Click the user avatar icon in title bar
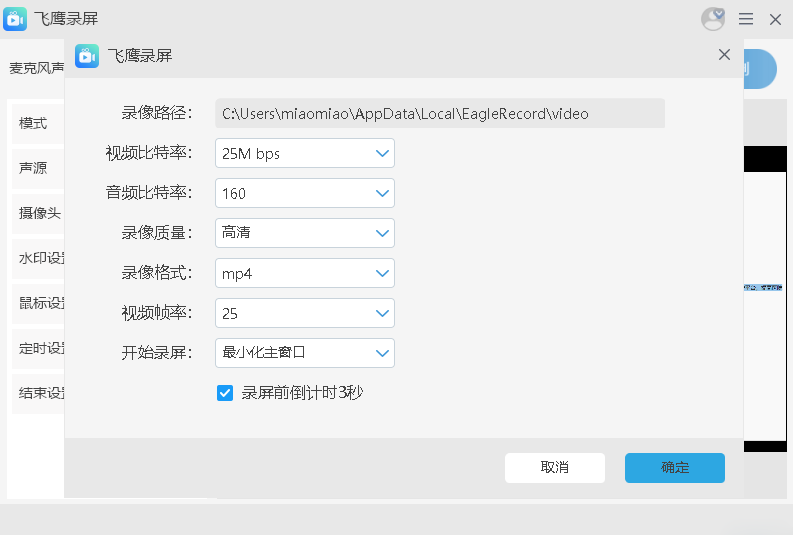Image resolution: width=793 pixels, height=535 pixels. 713,19
